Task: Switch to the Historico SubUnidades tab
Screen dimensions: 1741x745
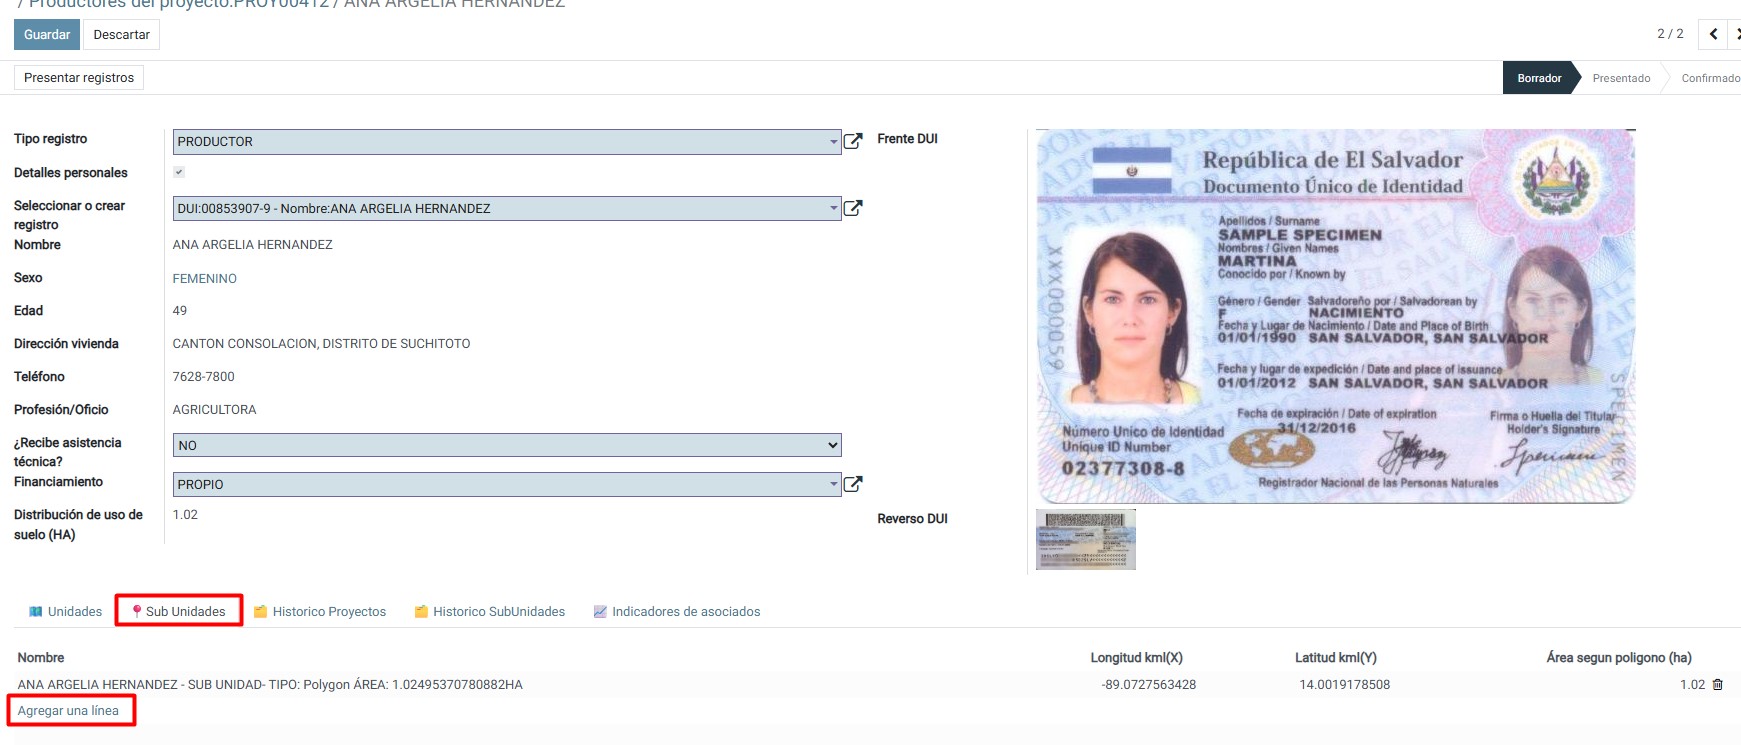Action: (498, 612)
